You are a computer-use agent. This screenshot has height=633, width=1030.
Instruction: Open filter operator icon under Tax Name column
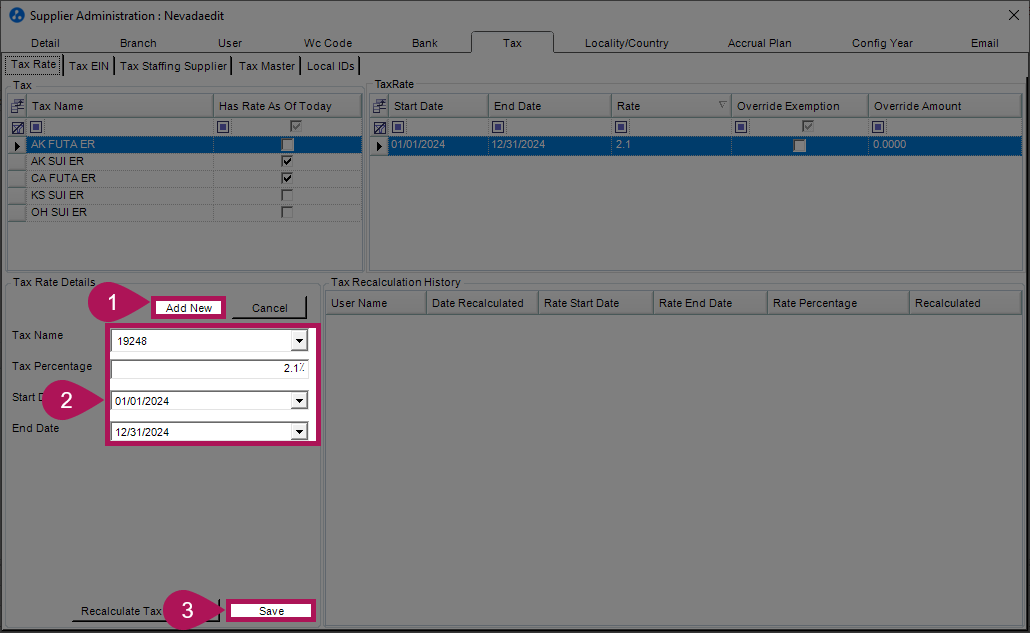(37, 127)
